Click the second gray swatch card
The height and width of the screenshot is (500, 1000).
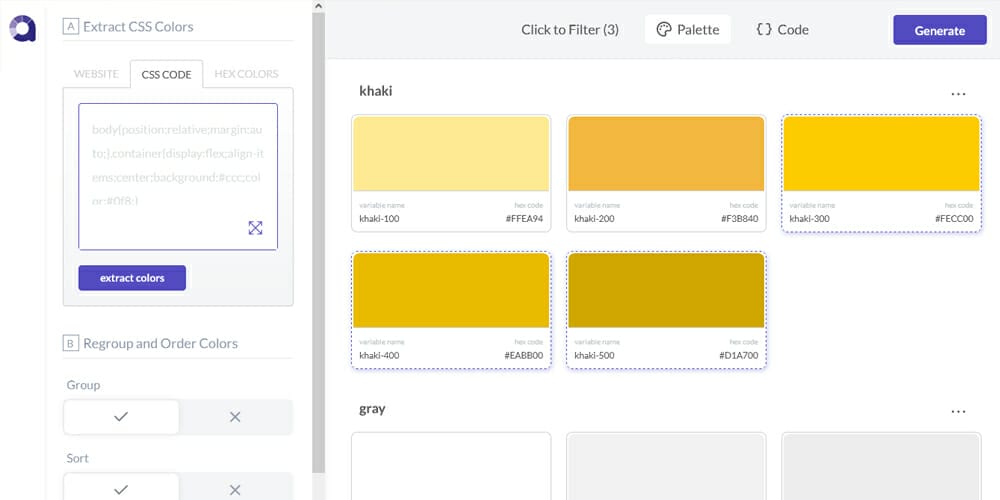click(666, 466)
